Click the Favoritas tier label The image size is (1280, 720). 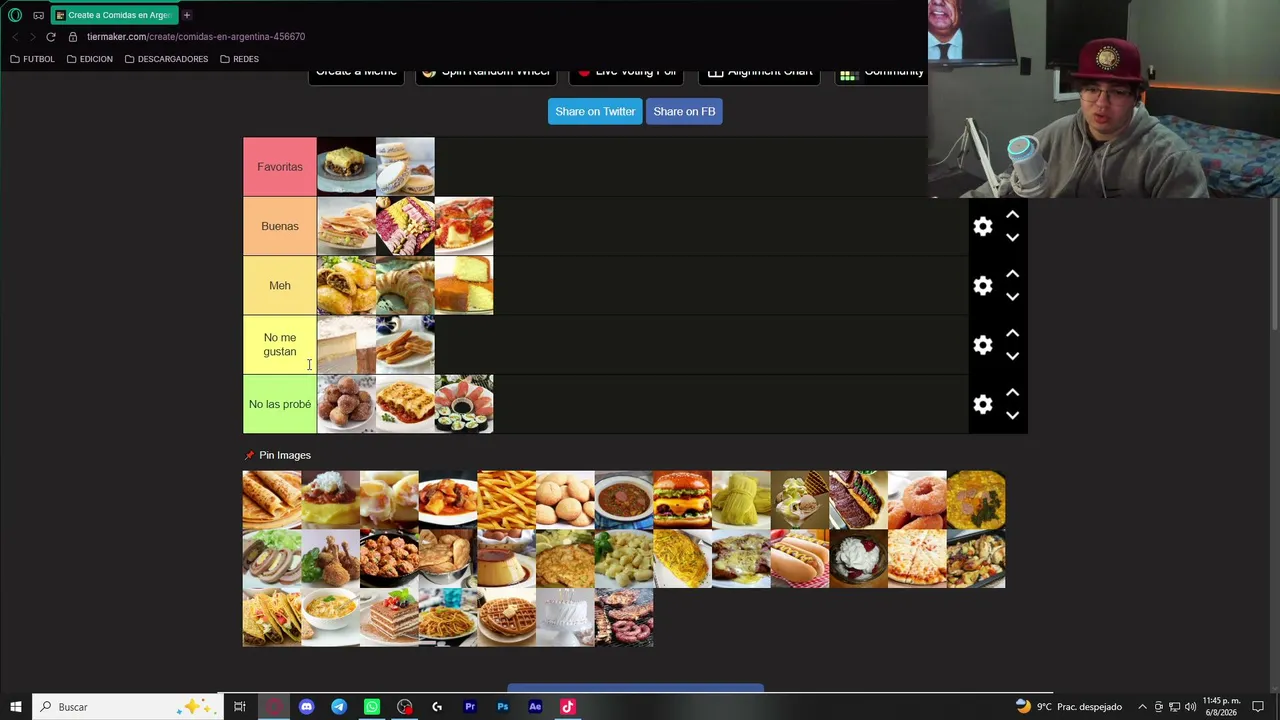click(x=280, y=167)
